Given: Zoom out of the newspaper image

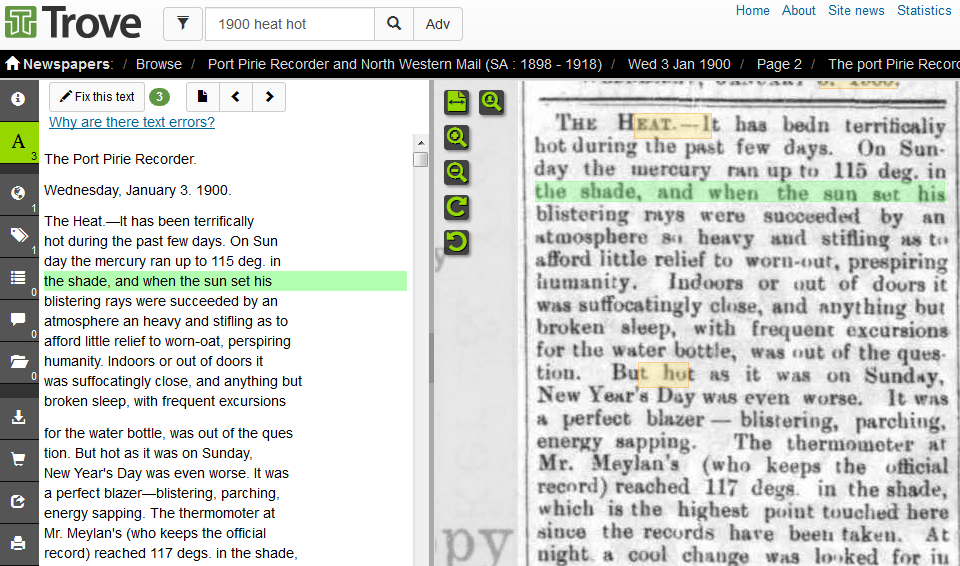Looking at the screenshot, I should click(456, 173).
